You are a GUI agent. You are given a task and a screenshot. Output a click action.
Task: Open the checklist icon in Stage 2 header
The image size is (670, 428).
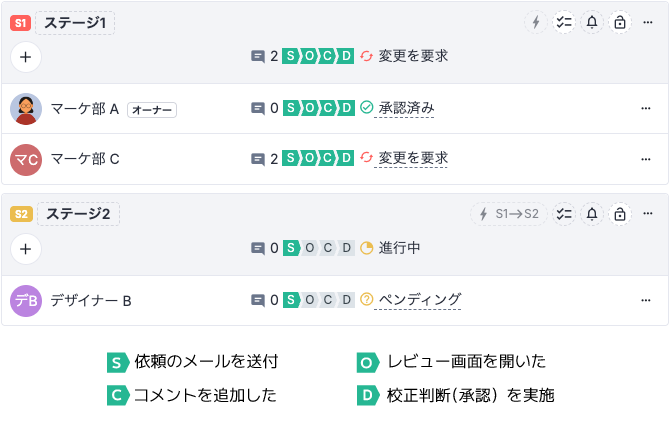click(x=564, y=214)
